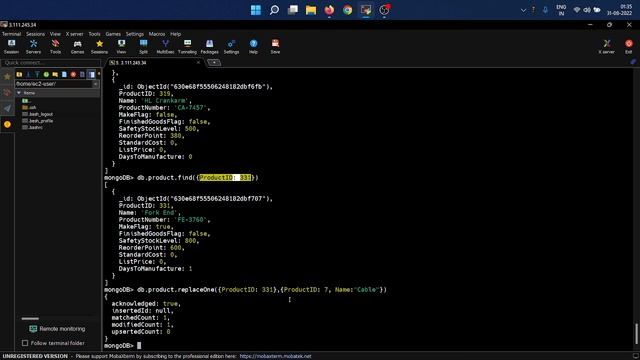Open the Tools menu
Screen dimensions: 640x360
click(94, 34)
